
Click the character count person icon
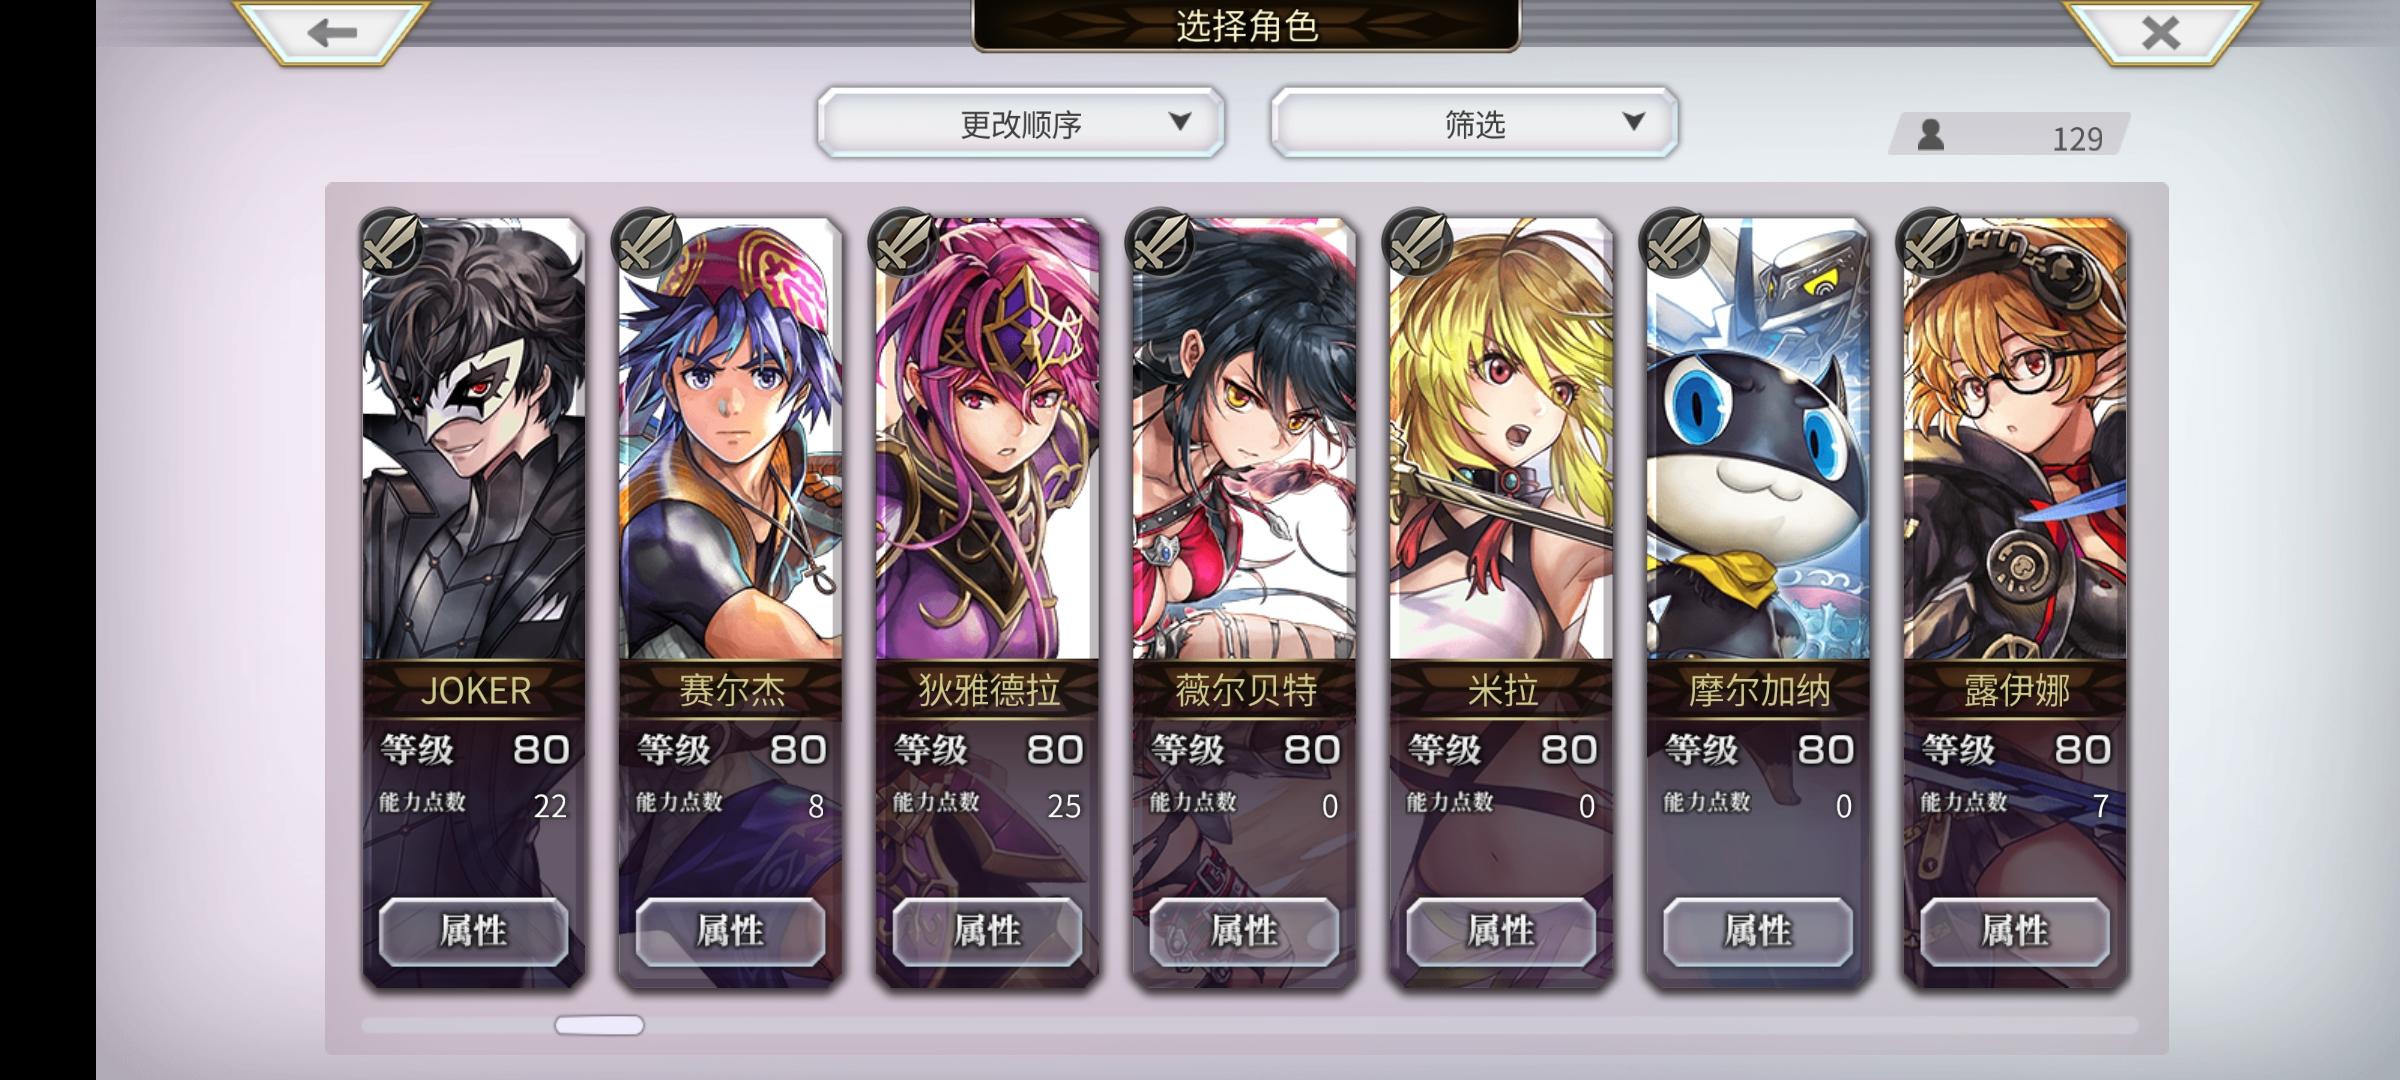point(1930,135)
